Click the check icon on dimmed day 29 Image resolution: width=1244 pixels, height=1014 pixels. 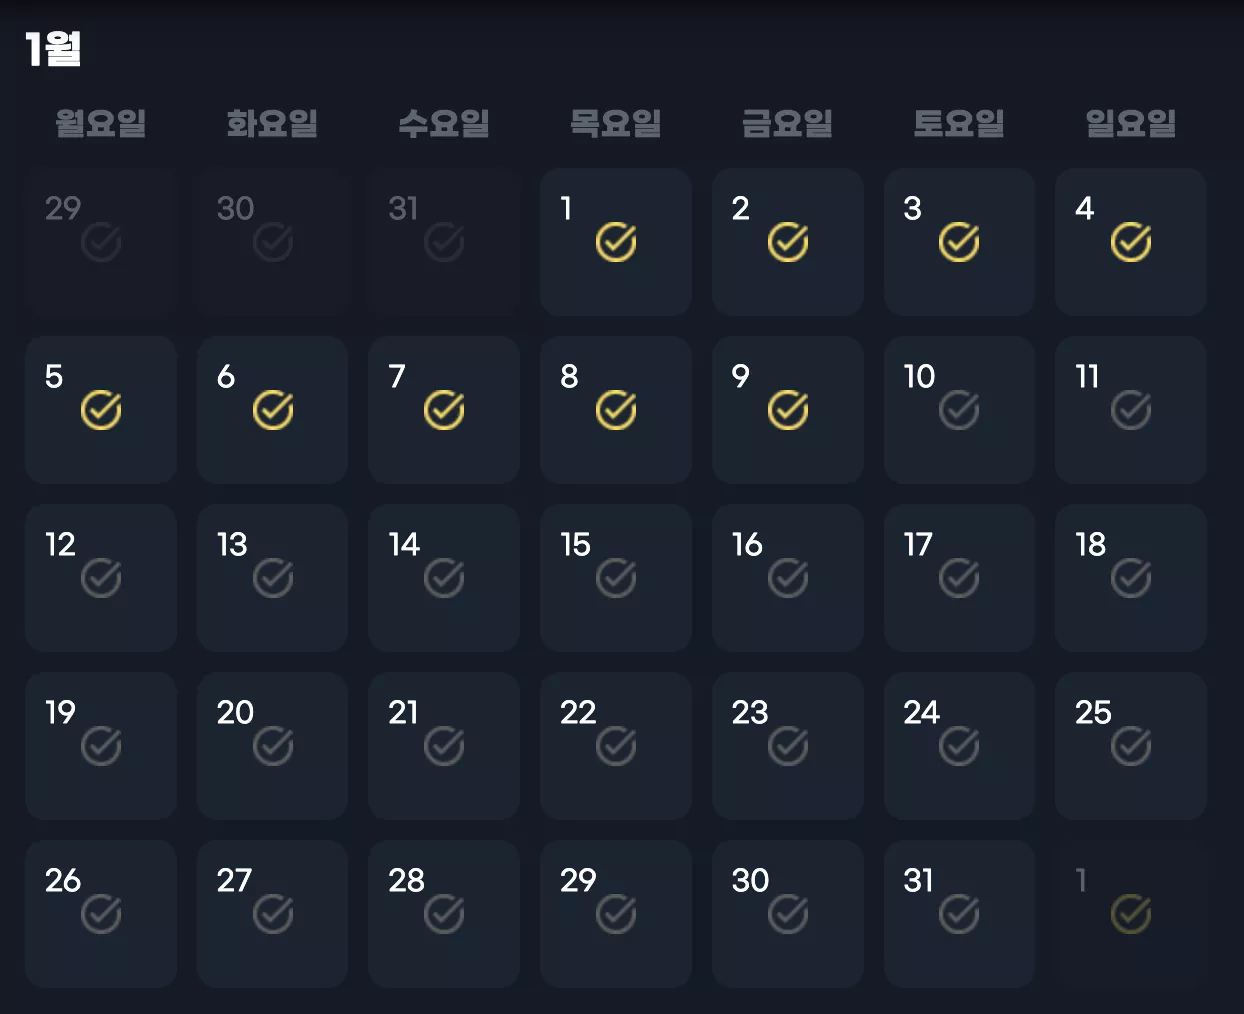101,242
